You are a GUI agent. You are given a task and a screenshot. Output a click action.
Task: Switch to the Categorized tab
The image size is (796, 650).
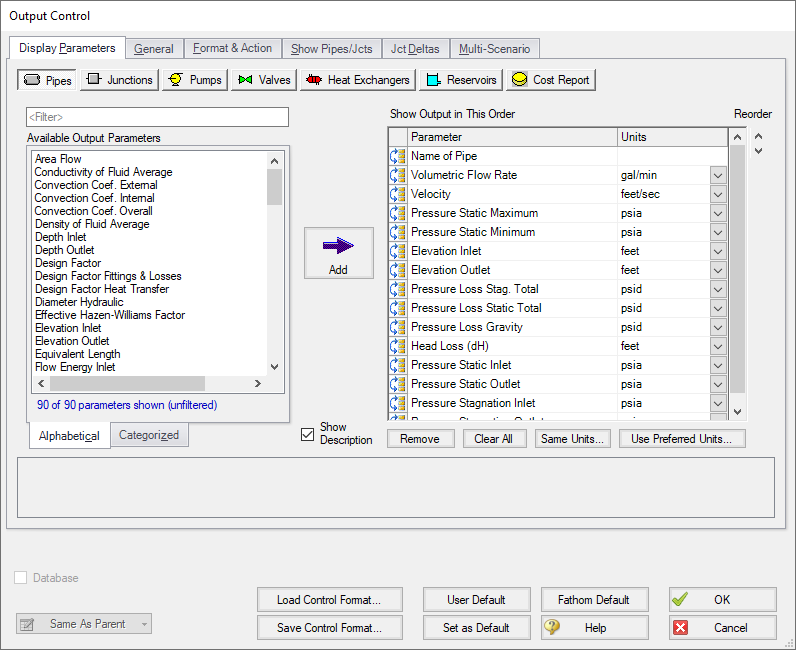(x=149, y=435)
